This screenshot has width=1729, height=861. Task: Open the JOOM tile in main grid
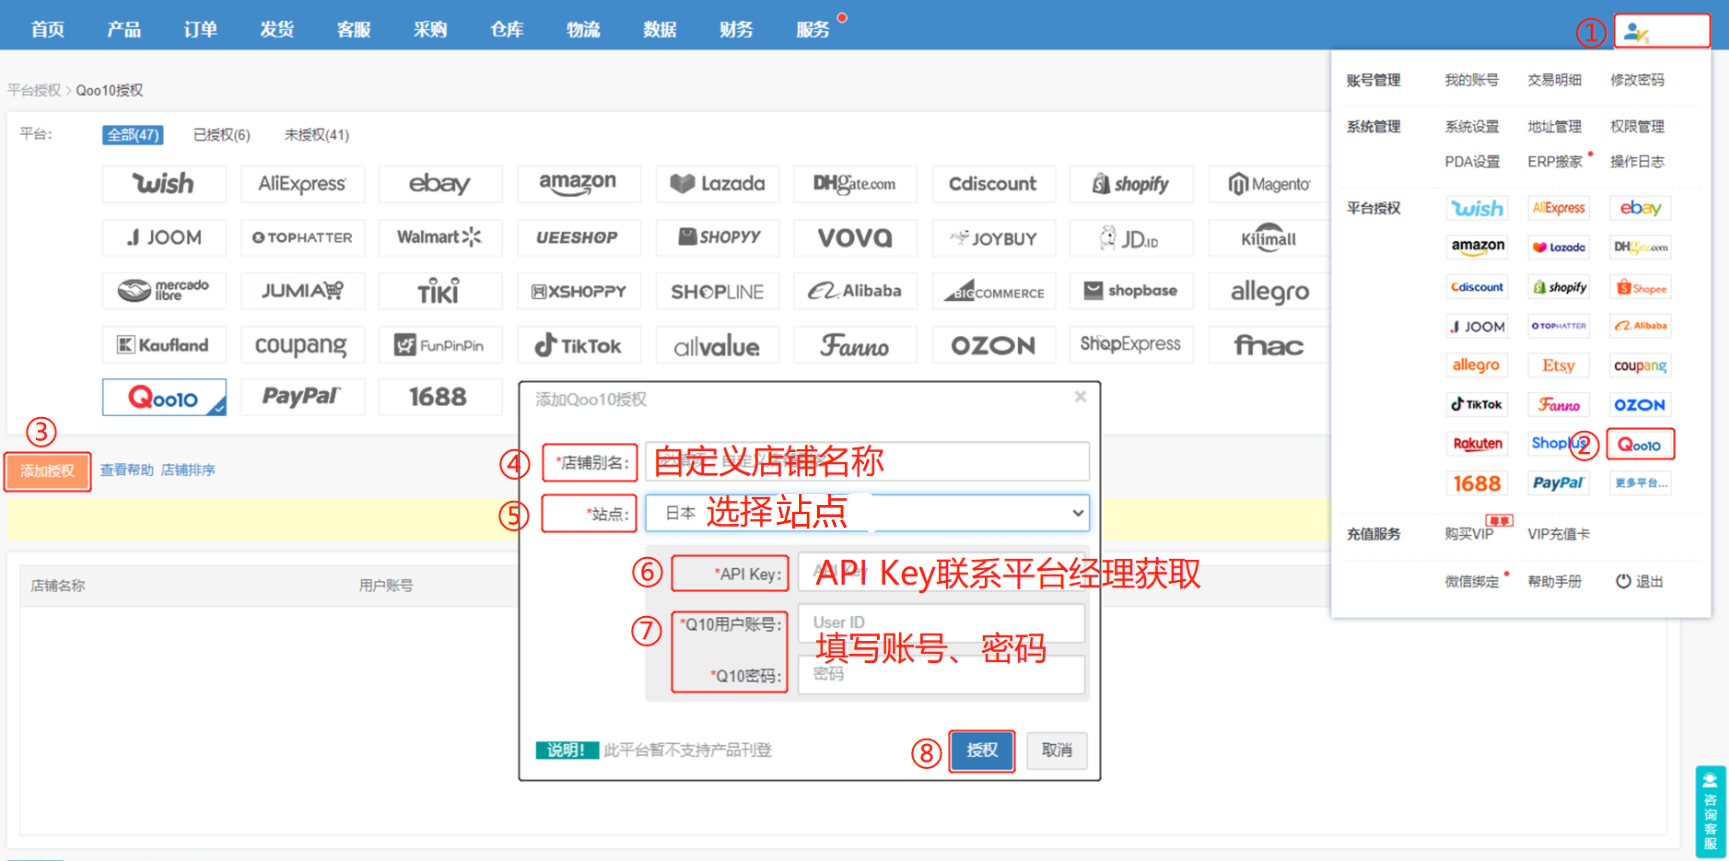coord(164,238)
